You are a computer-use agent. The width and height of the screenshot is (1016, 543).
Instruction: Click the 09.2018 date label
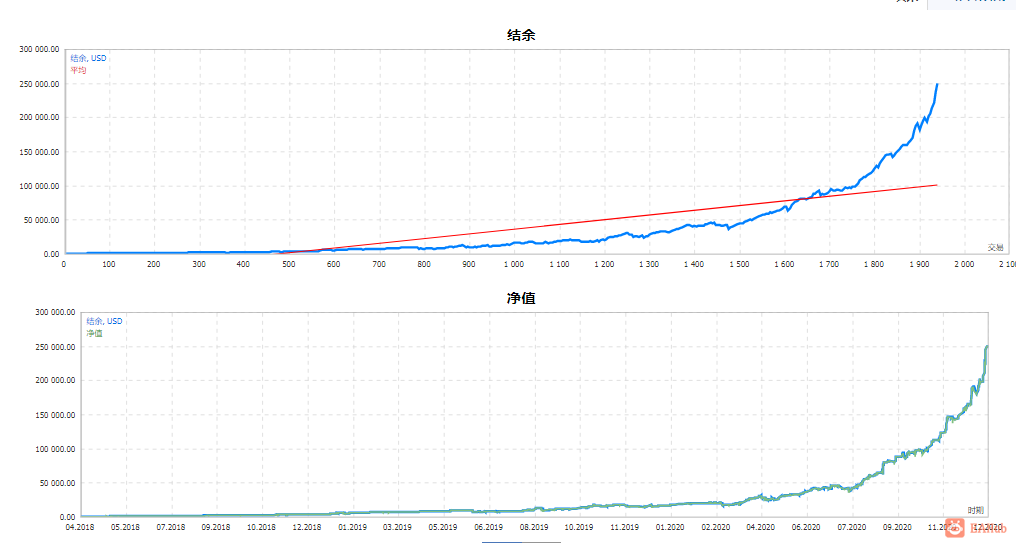pyautogui.click(x=216, y=527)
